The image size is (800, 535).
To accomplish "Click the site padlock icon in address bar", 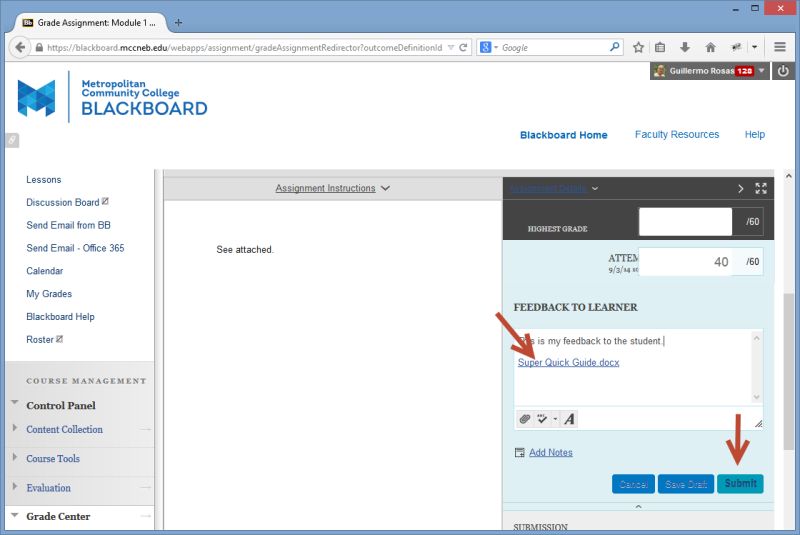I will click(39, 47).
